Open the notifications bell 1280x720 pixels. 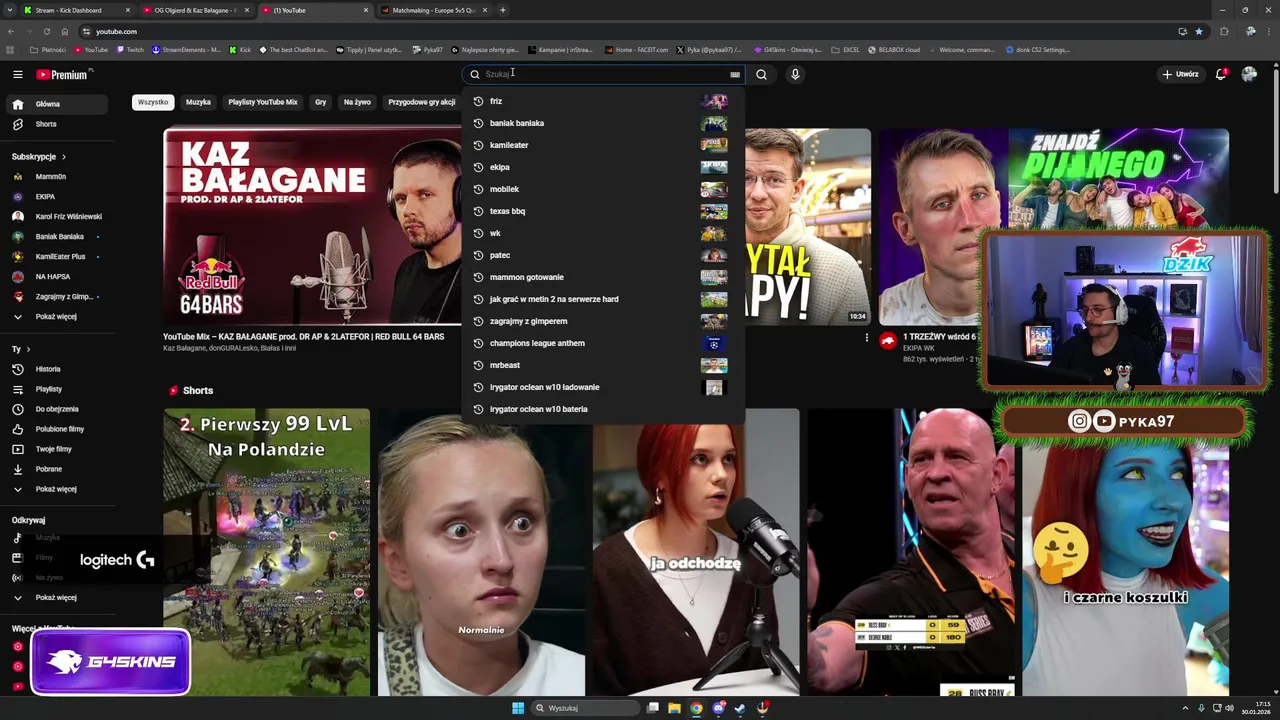tap(1221, 74)
